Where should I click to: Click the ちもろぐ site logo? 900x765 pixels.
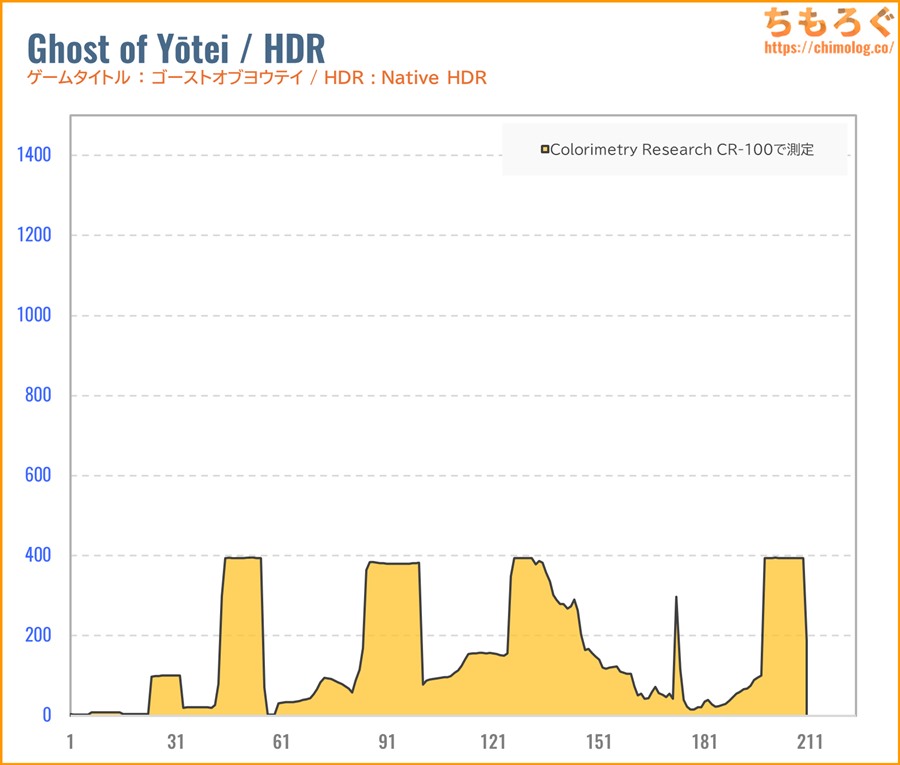[822, 22]
